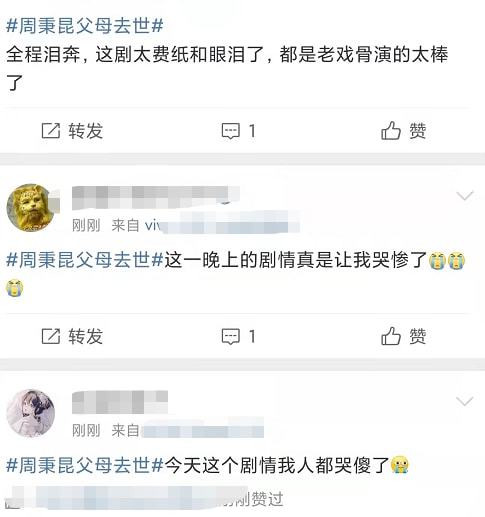
Task: Tap the repost icon on the first post
Action: tap(51, 131)
